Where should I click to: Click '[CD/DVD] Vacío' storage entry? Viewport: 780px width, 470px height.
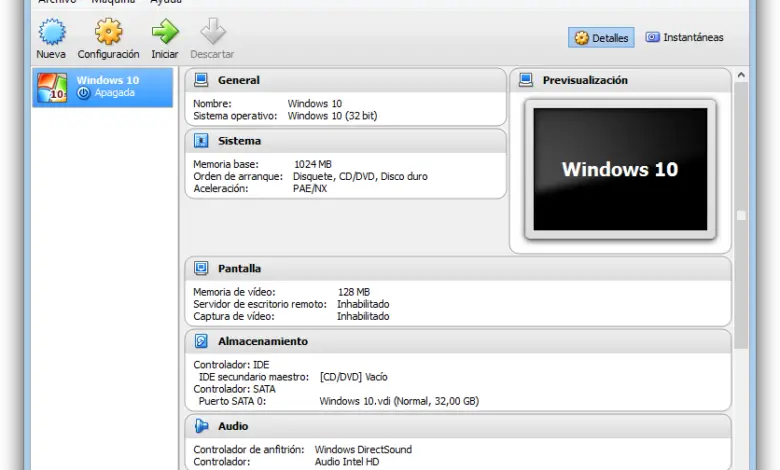[354, 377]
